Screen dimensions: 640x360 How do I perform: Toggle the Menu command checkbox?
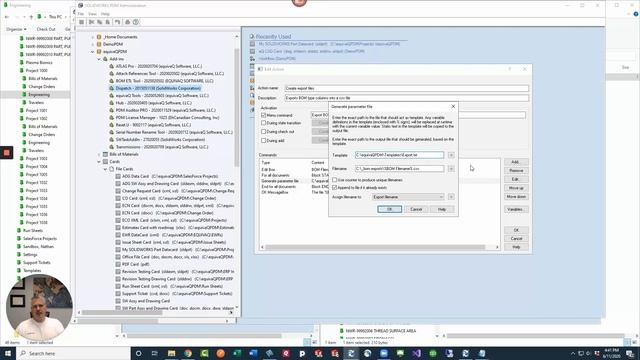click(264, 115)
